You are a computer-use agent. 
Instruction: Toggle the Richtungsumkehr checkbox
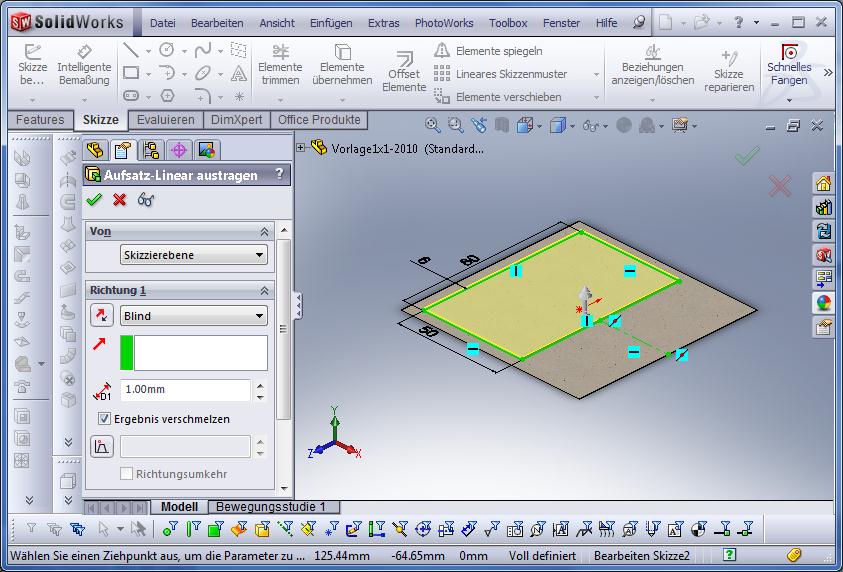tap(127, 473)
